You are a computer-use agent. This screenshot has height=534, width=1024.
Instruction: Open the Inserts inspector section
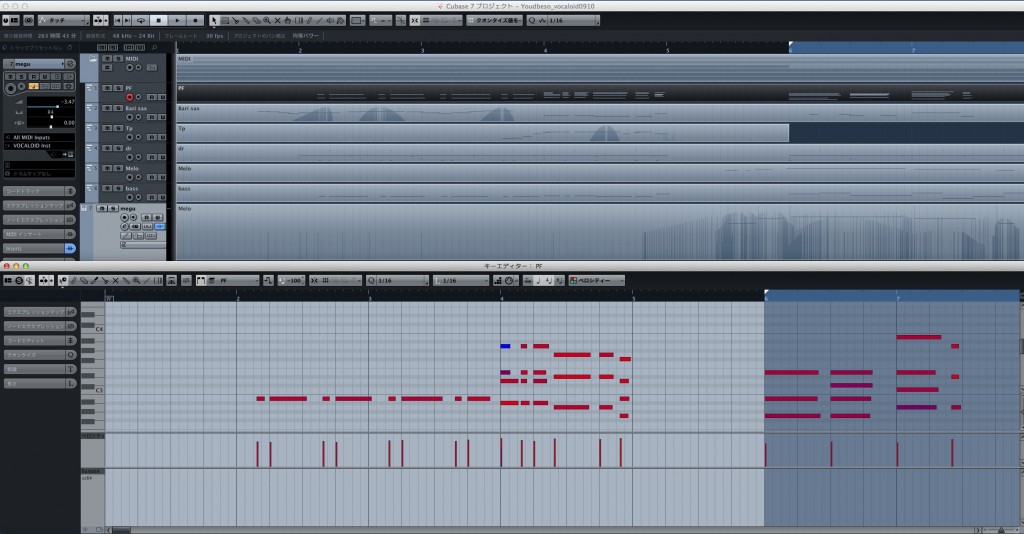coord(39,249)
